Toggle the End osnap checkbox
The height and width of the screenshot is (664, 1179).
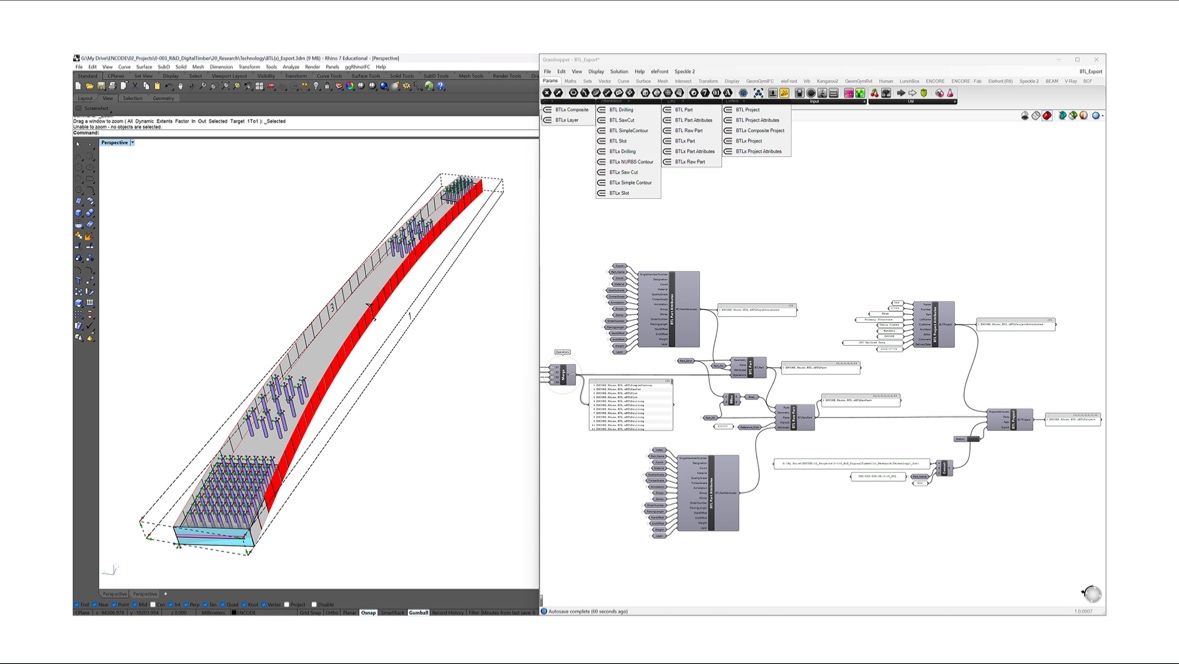[x=76, y=604]
